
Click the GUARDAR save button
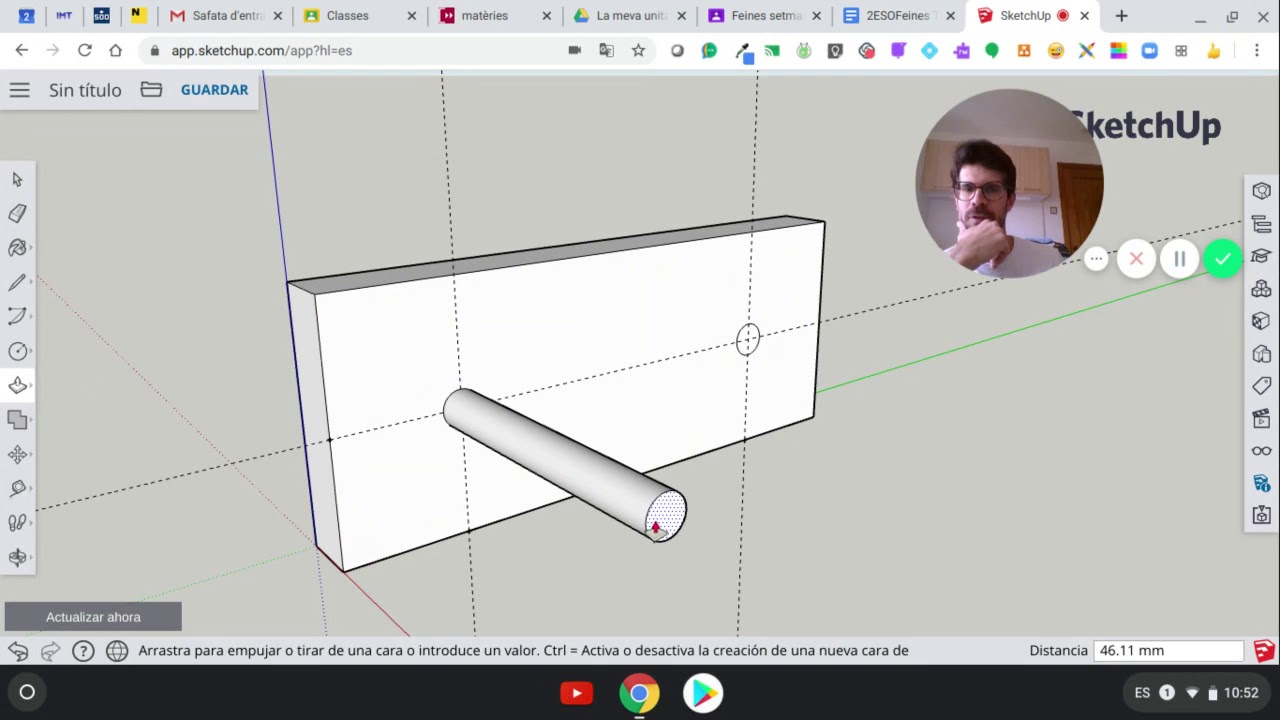pos(214,90)
